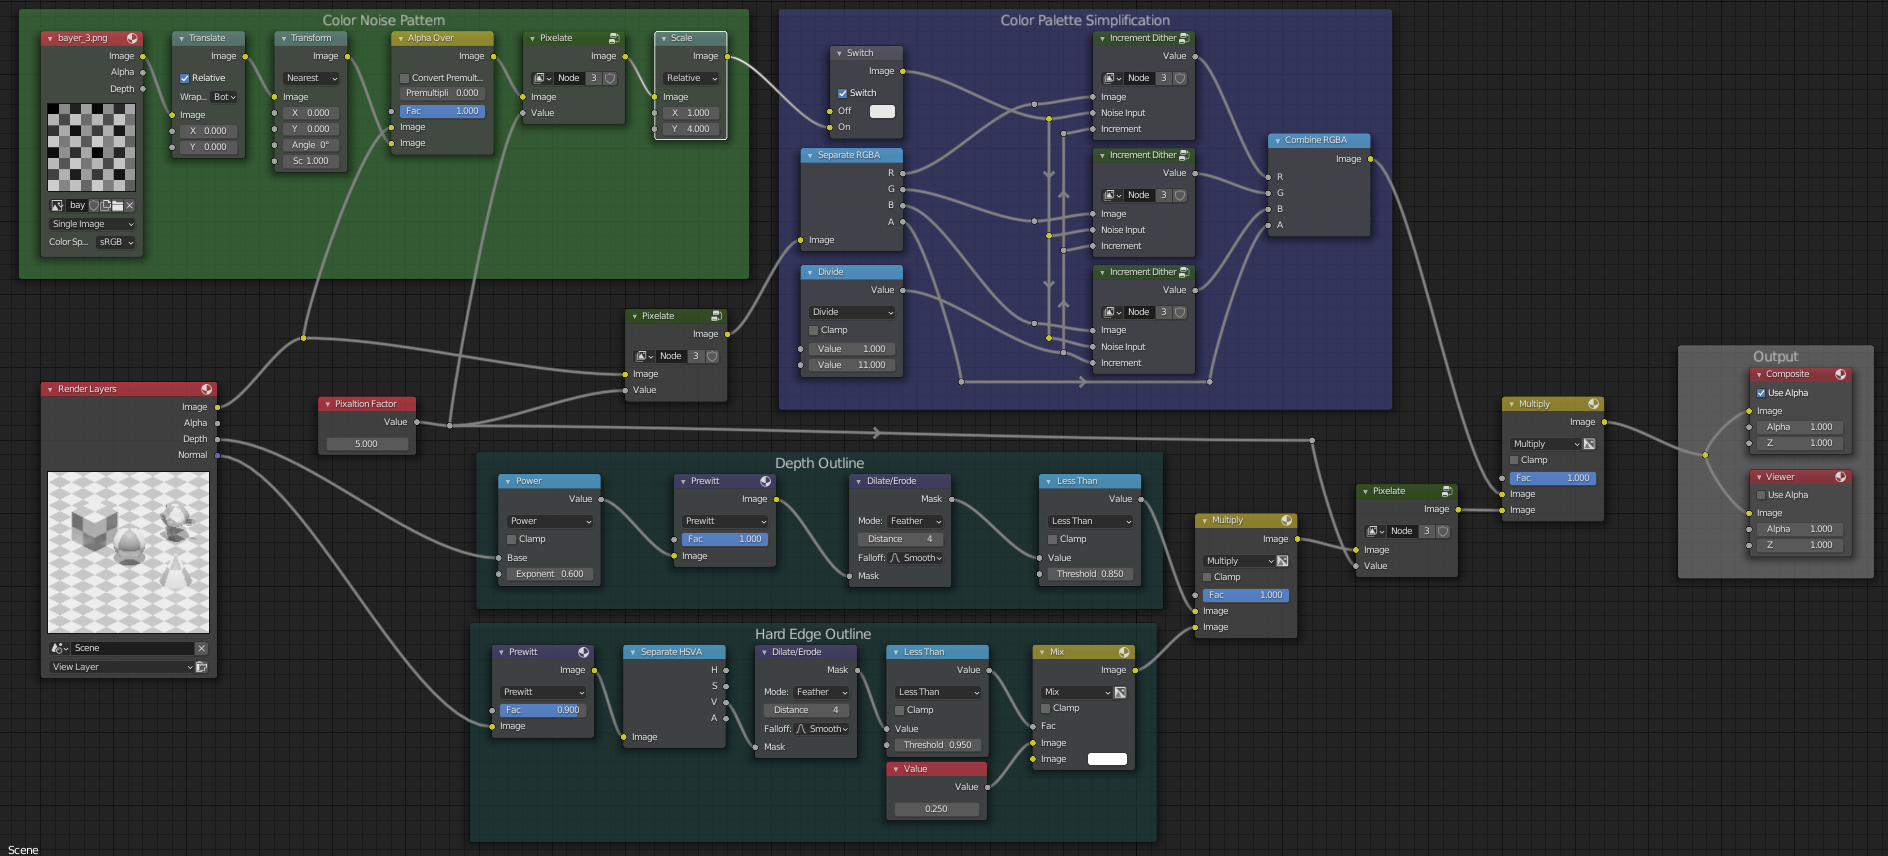This screenshot has width=1888, height=856.
Task: Click group icon on Color Noise Pattern Pixelate header
Action: (x=613, y=38)
